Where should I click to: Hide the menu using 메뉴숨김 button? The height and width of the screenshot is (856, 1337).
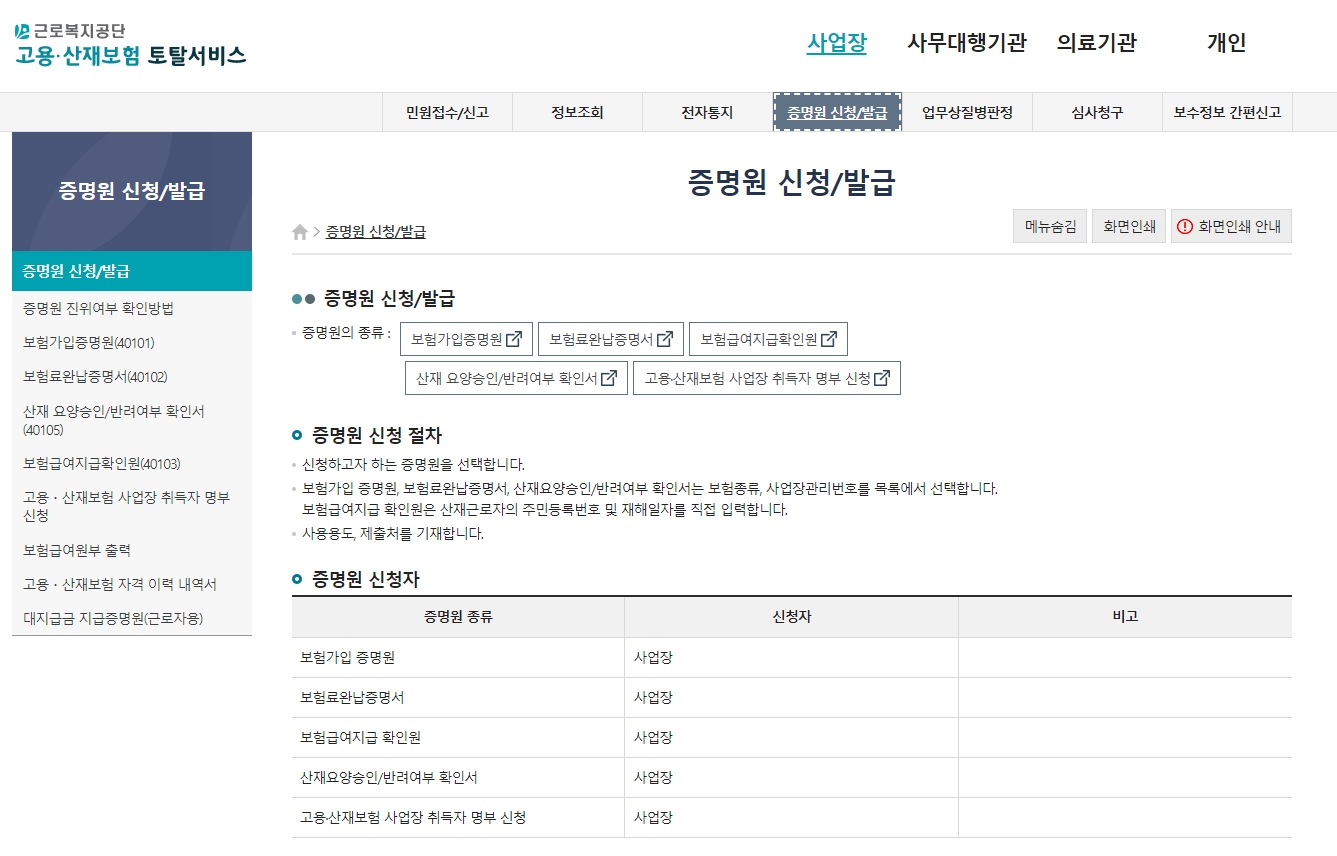click(x=1049, y=225)
